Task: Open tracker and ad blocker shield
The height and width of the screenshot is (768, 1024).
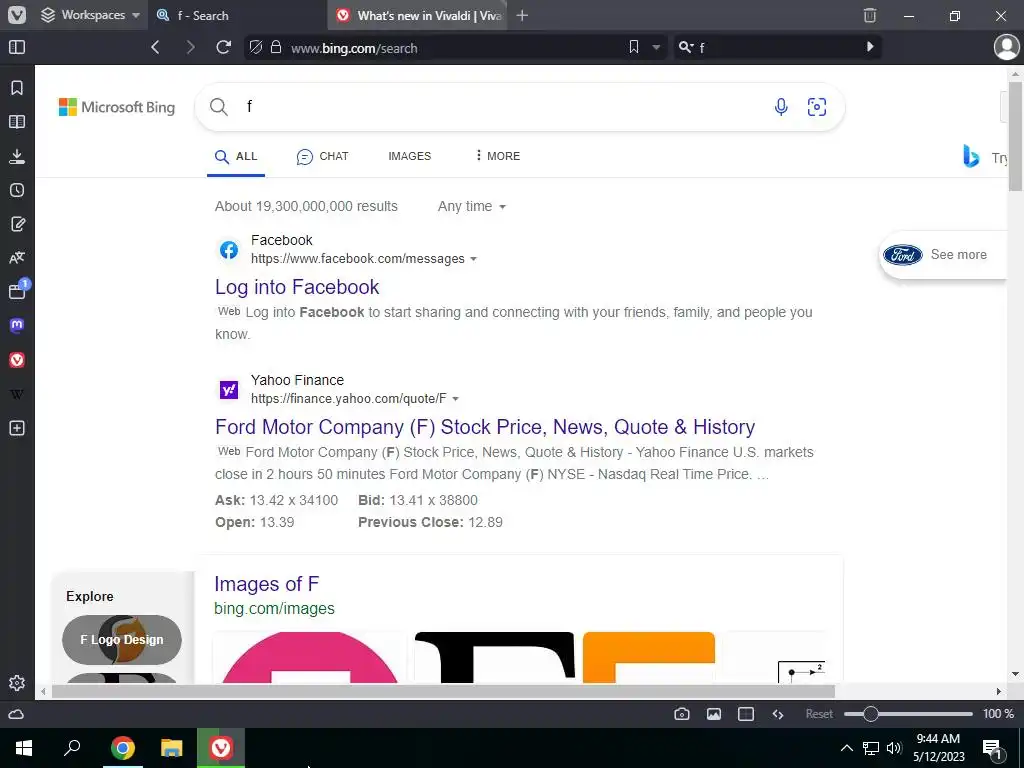Action: pos(256,47)
